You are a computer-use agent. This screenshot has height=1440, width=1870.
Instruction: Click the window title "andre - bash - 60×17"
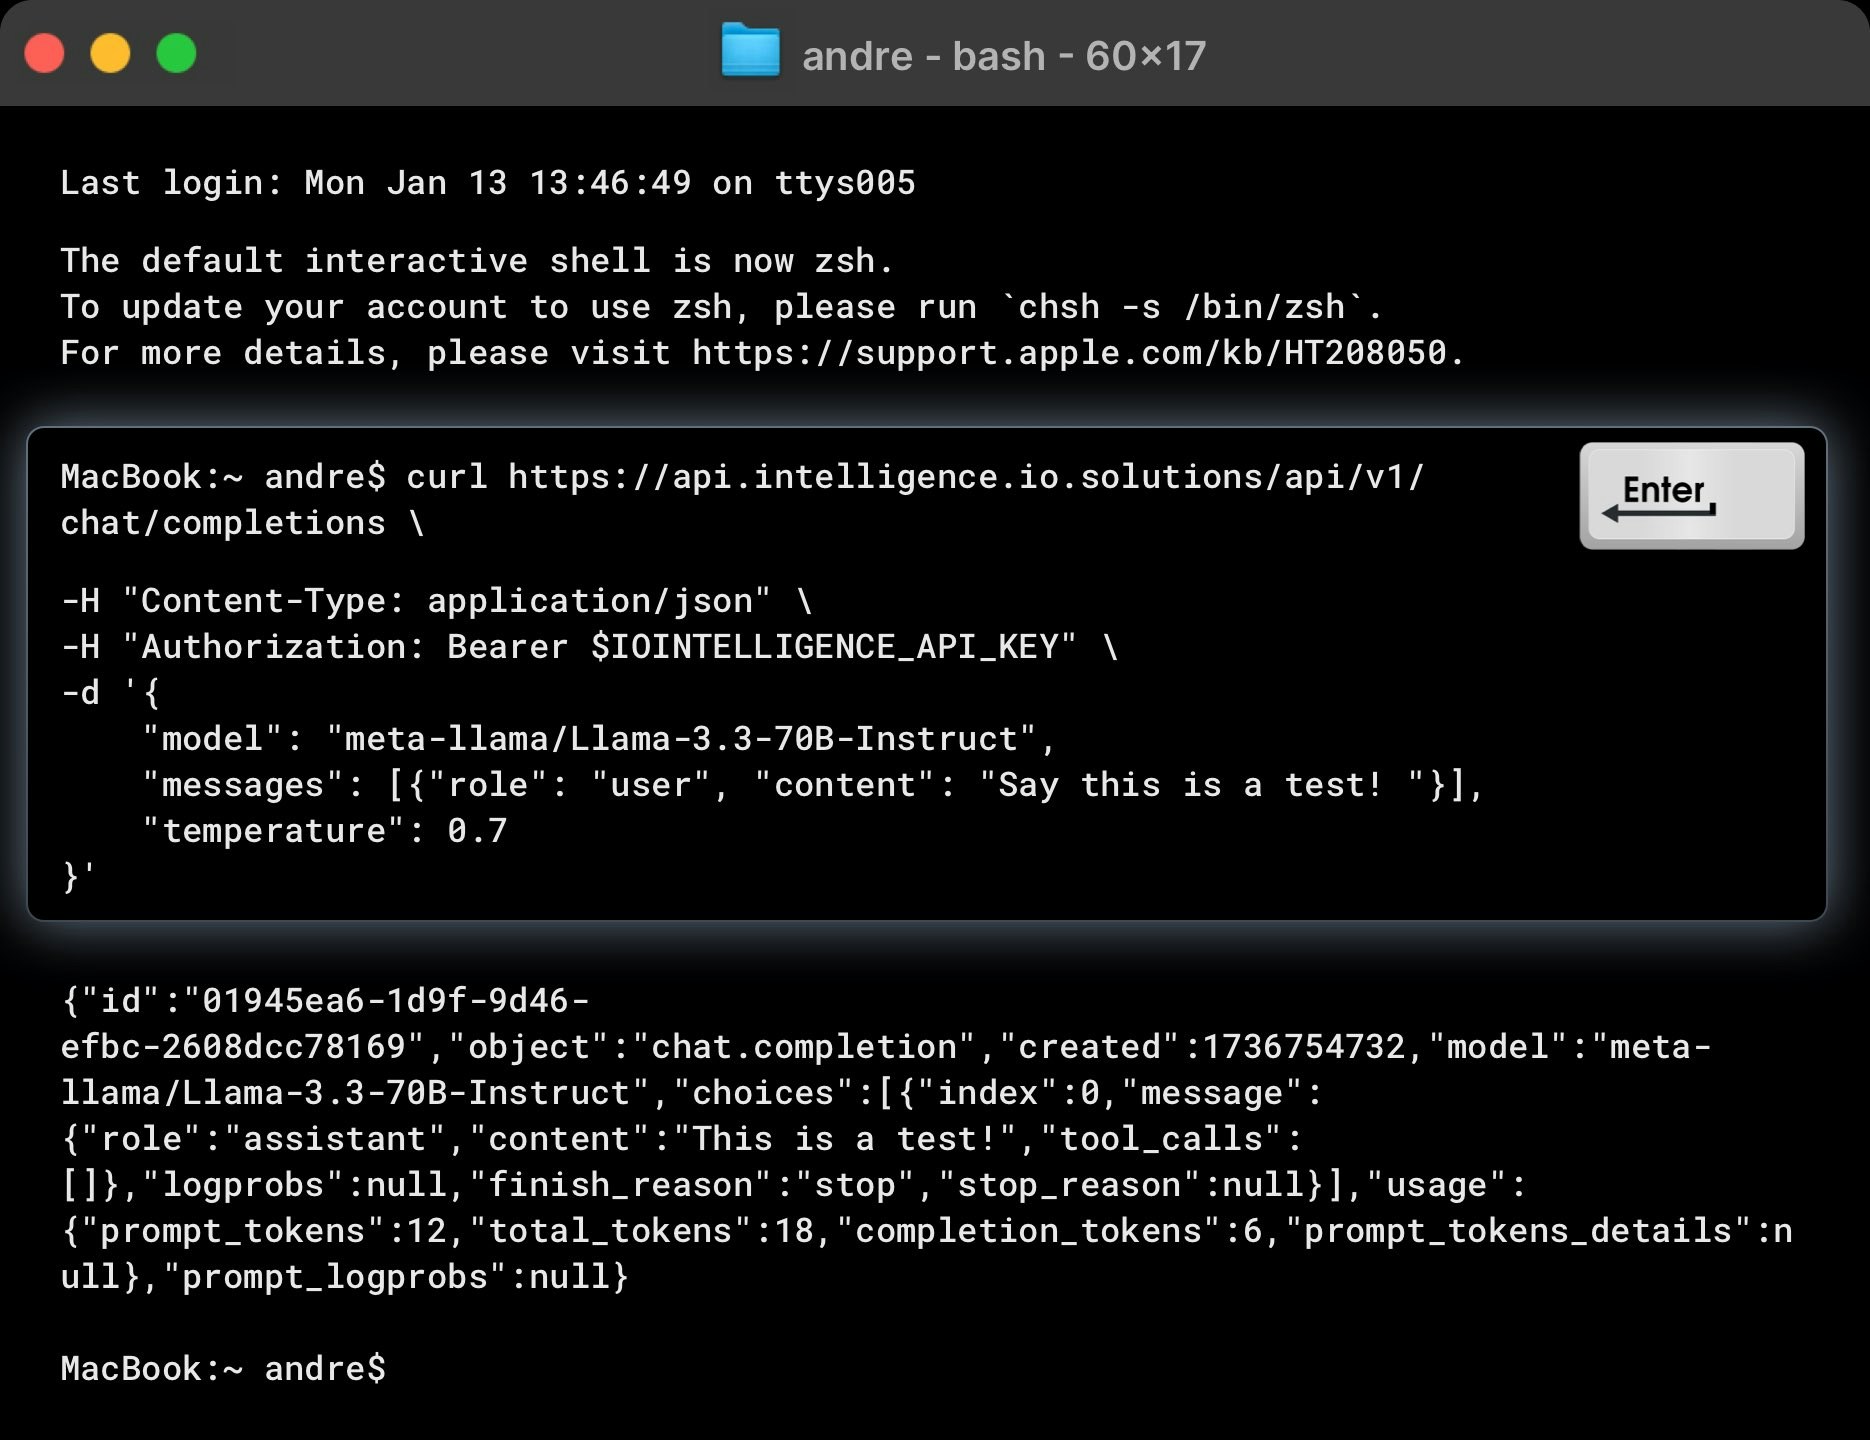[1004, 56]
